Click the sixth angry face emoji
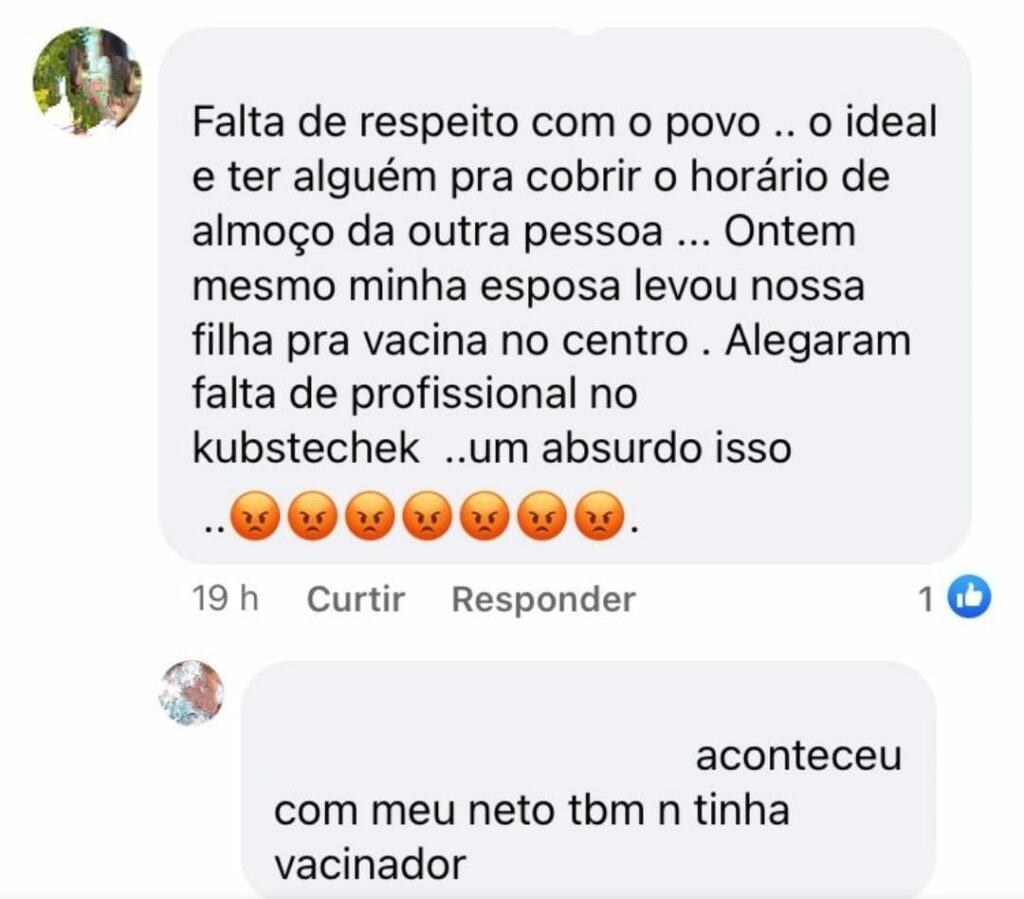The image size is (1024, 899). 542,515
